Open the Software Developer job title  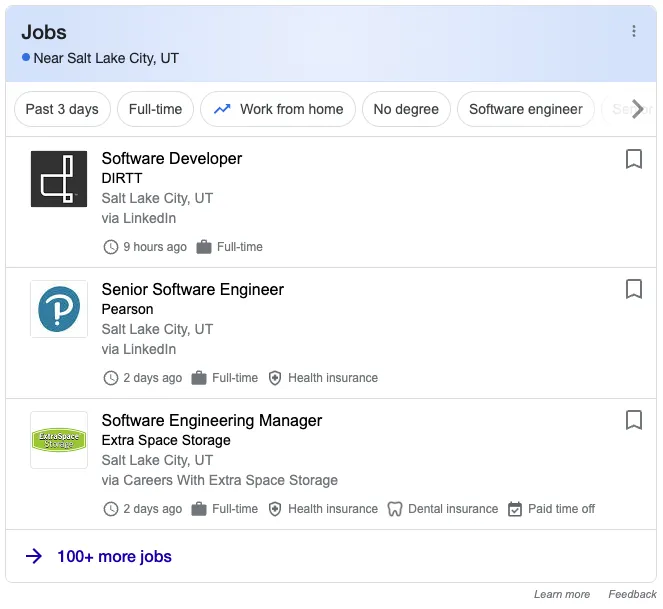tap(172, 159)
